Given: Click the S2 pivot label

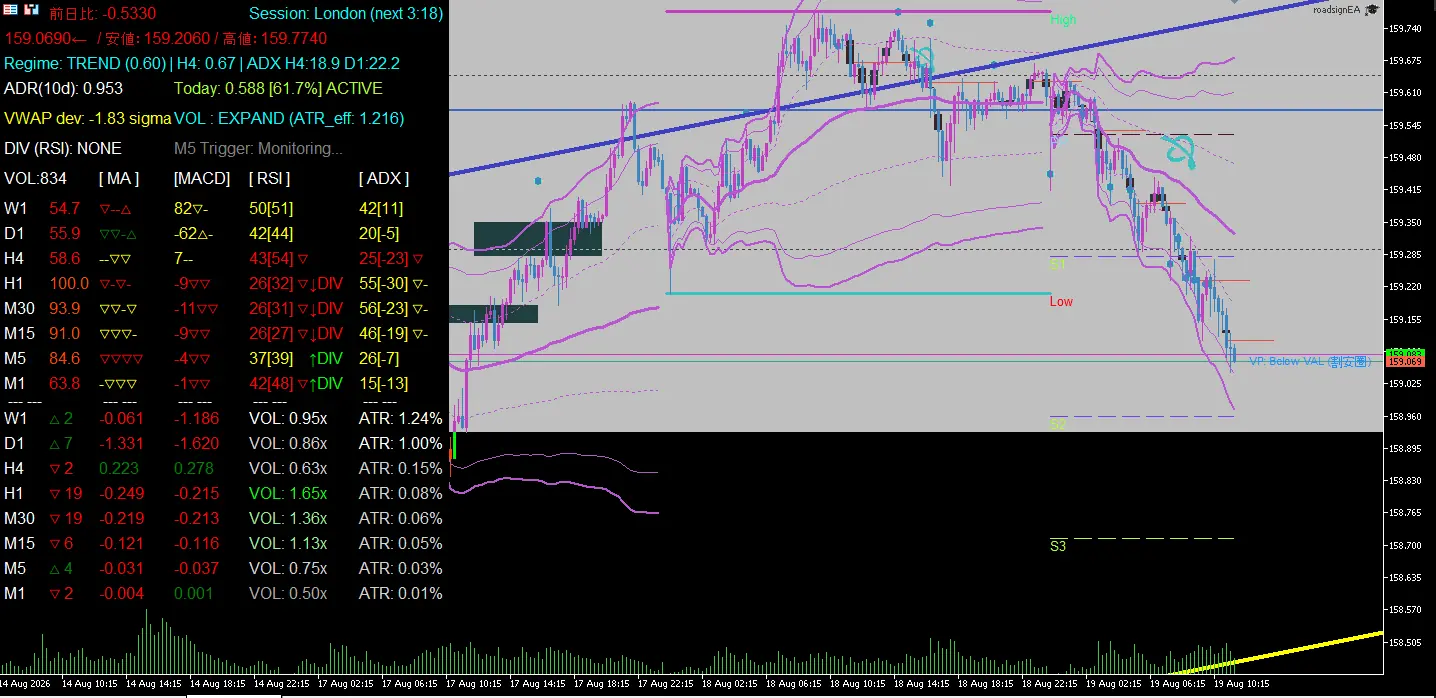Looking at the screenshot, I should pos(1057,425).
